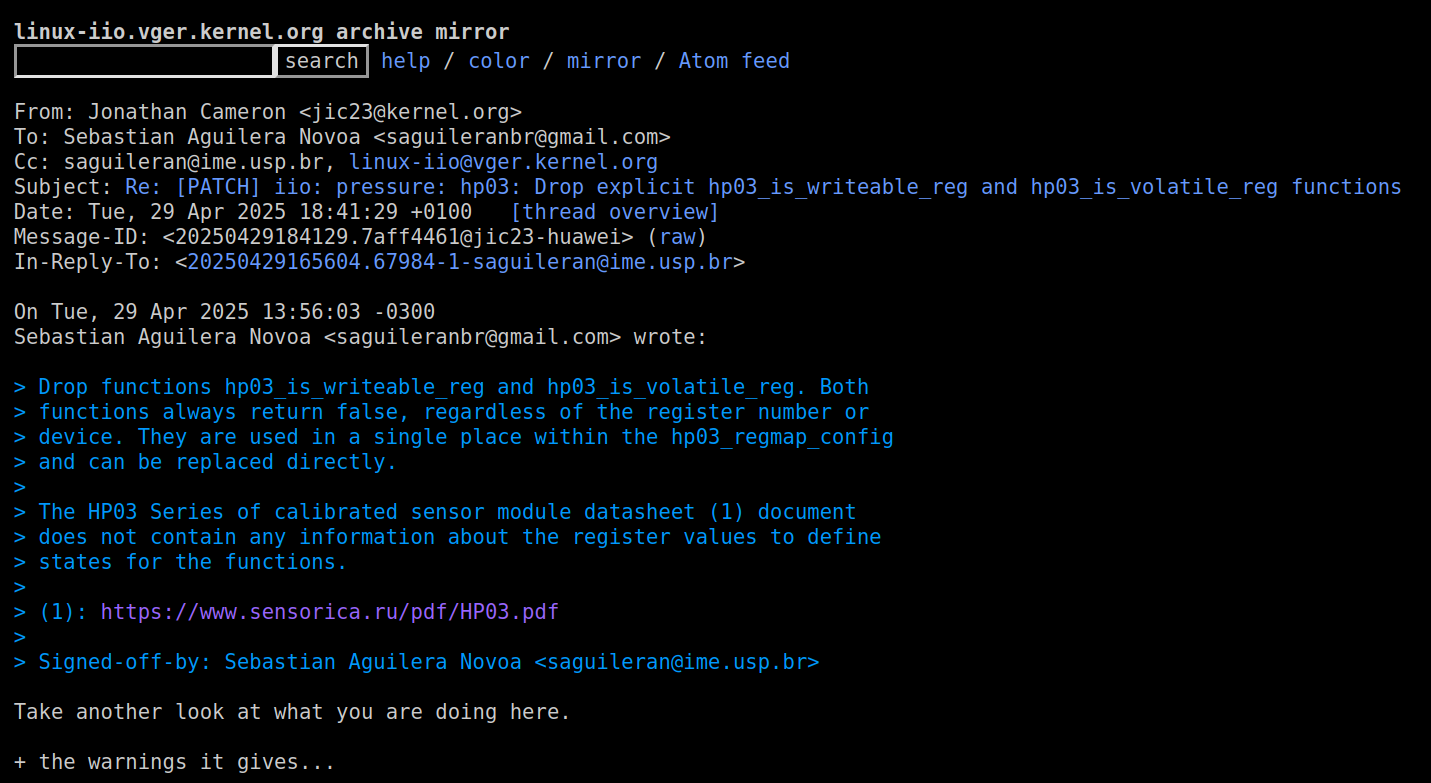Click the archive mirror page title
The width and height of the screenshot is (1431, 783).
tap(262, 32)
